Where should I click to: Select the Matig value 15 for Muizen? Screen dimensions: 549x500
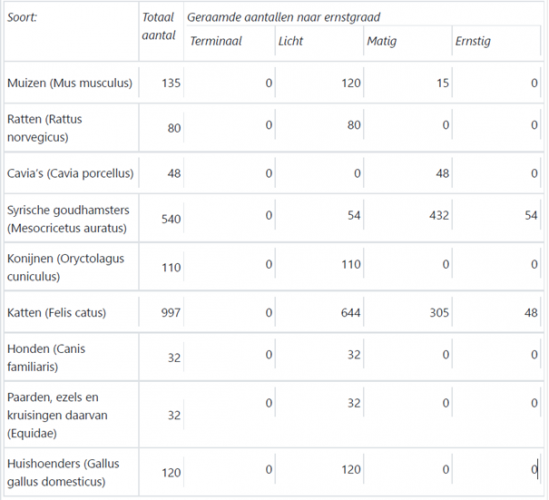pyautogui.click(x=443, y=83)
